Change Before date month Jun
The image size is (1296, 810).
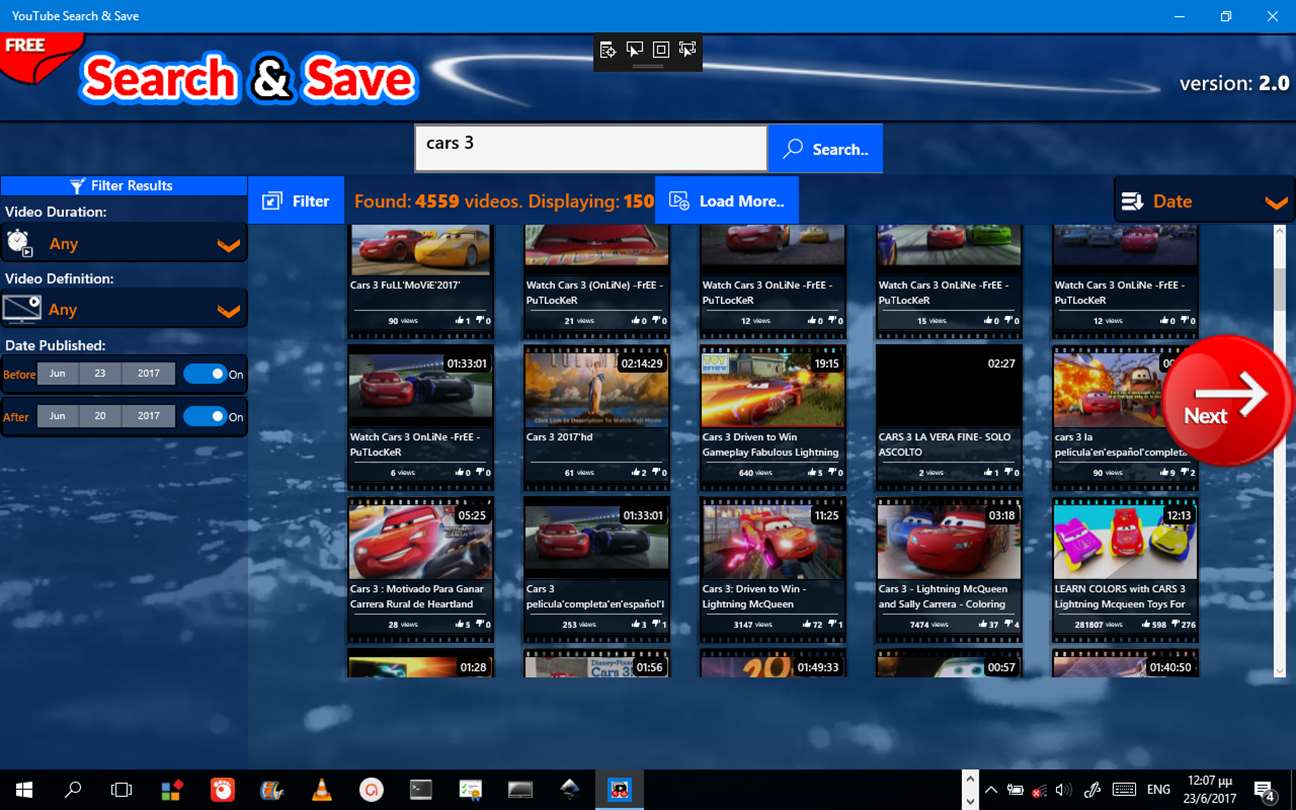tap(58, 373)
